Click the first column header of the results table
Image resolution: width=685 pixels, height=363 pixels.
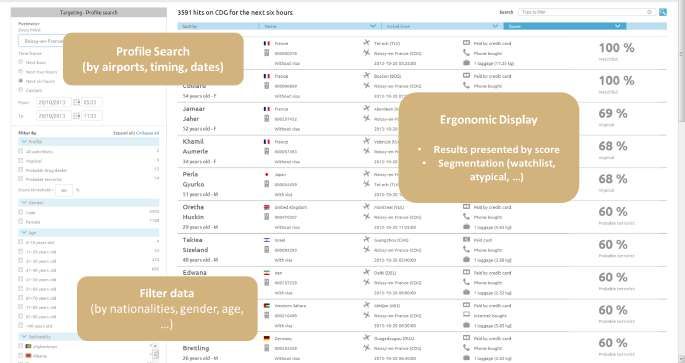pos(218,26)
